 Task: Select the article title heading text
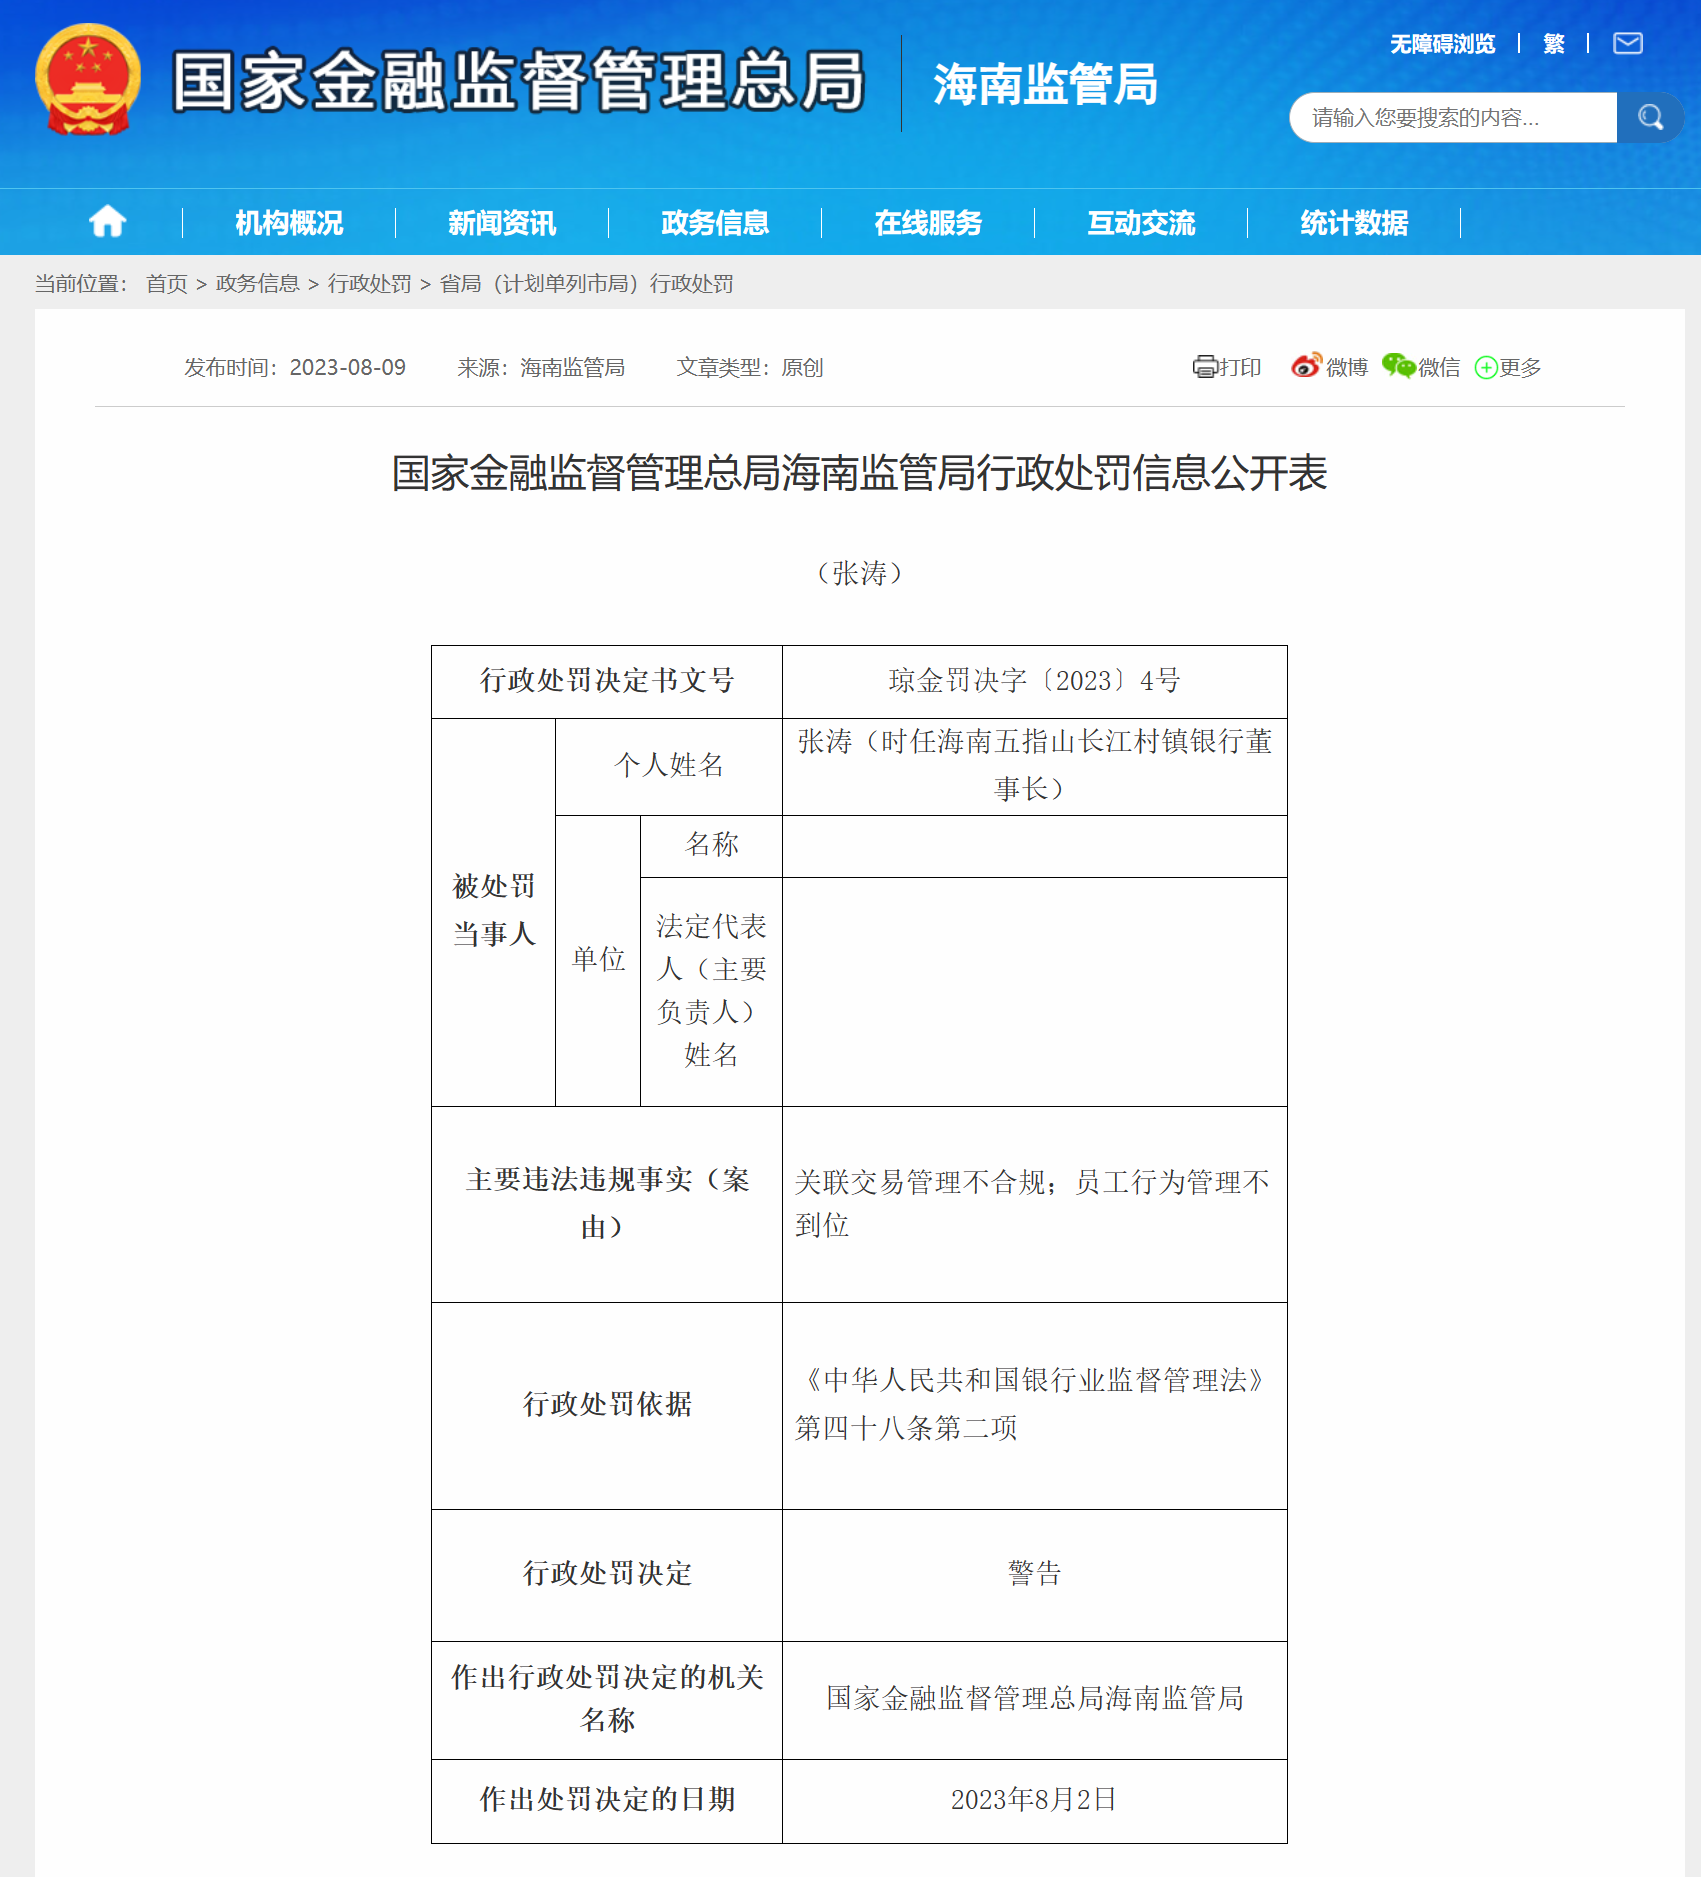[x=859, y=473]
